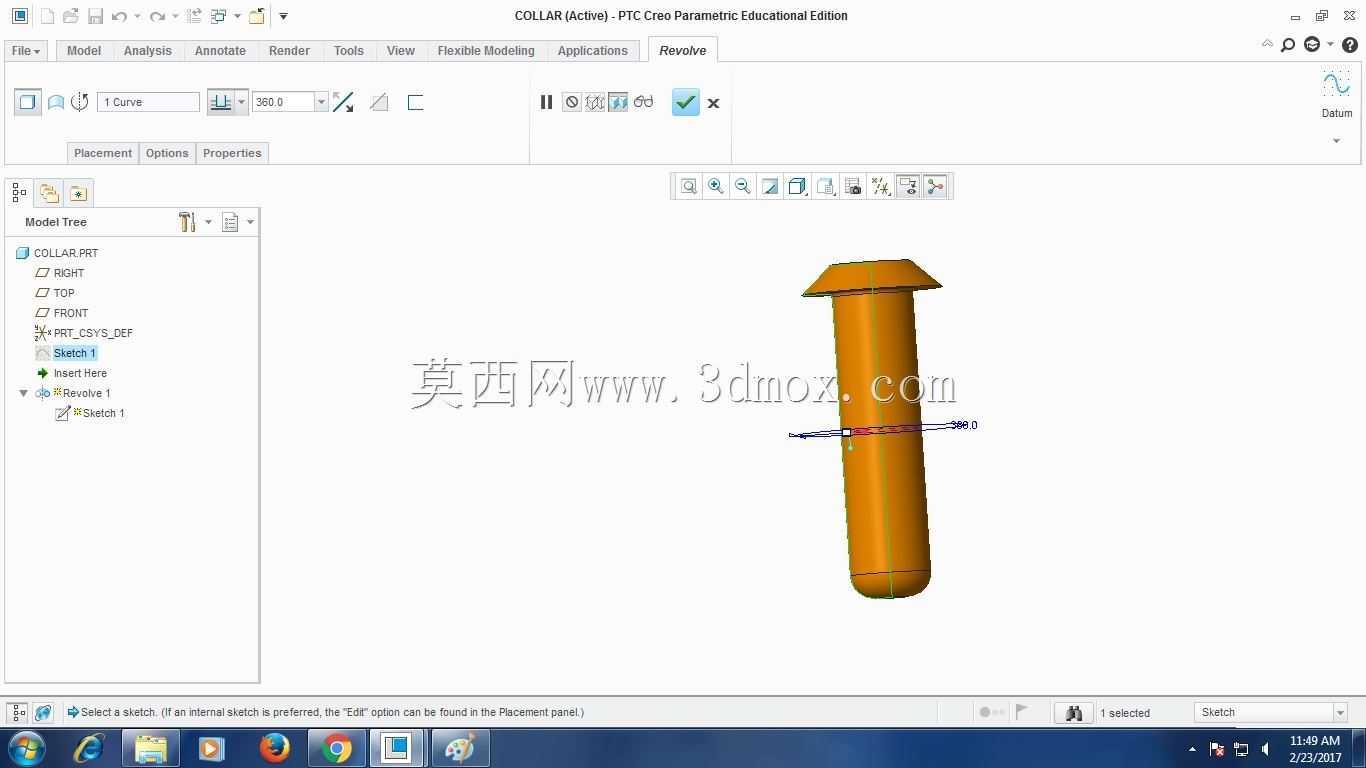
Task: Toggle the Remove Material option
Action: pyautogui.click(x=379, y=102)
